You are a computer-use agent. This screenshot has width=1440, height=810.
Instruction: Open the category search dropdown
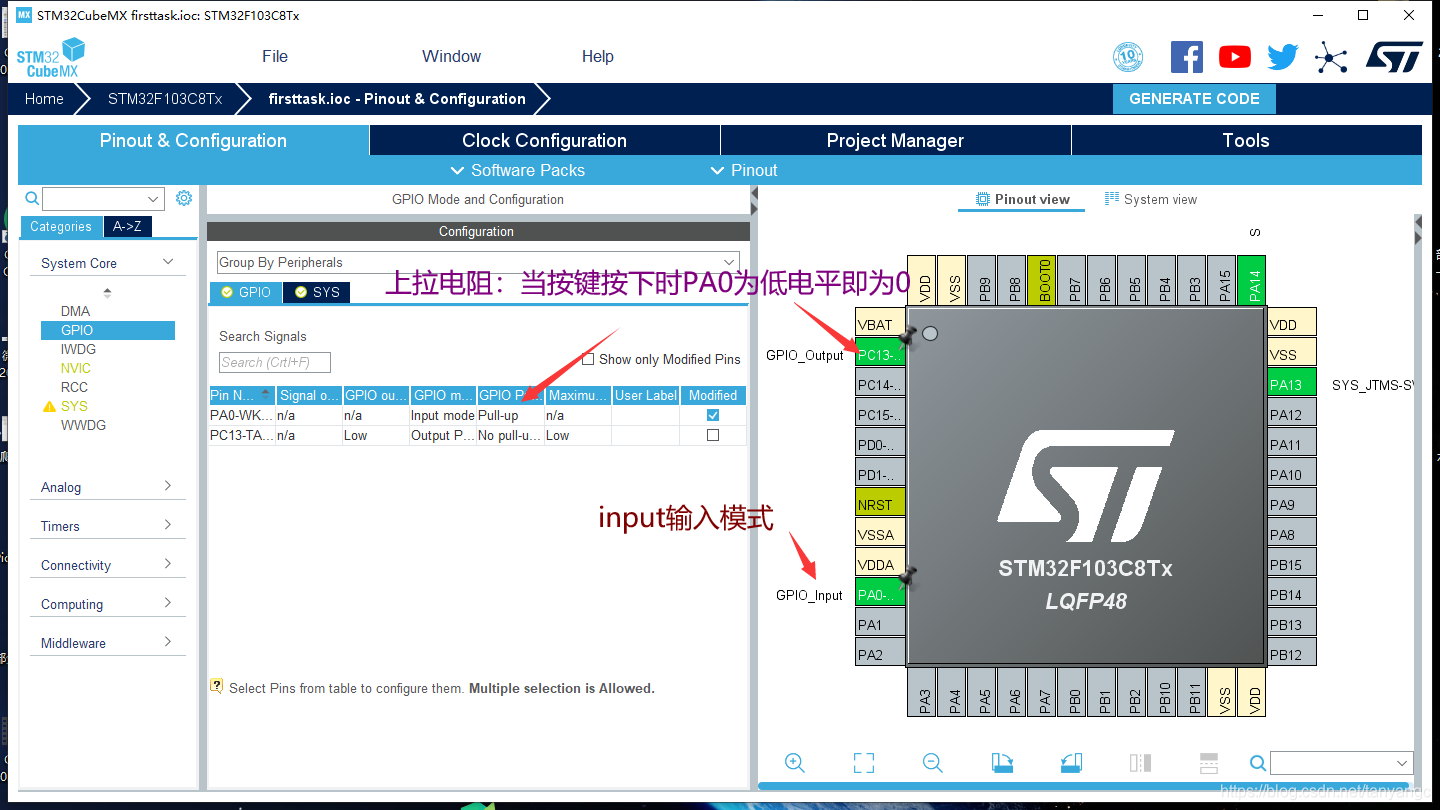(x=153, y=198)
